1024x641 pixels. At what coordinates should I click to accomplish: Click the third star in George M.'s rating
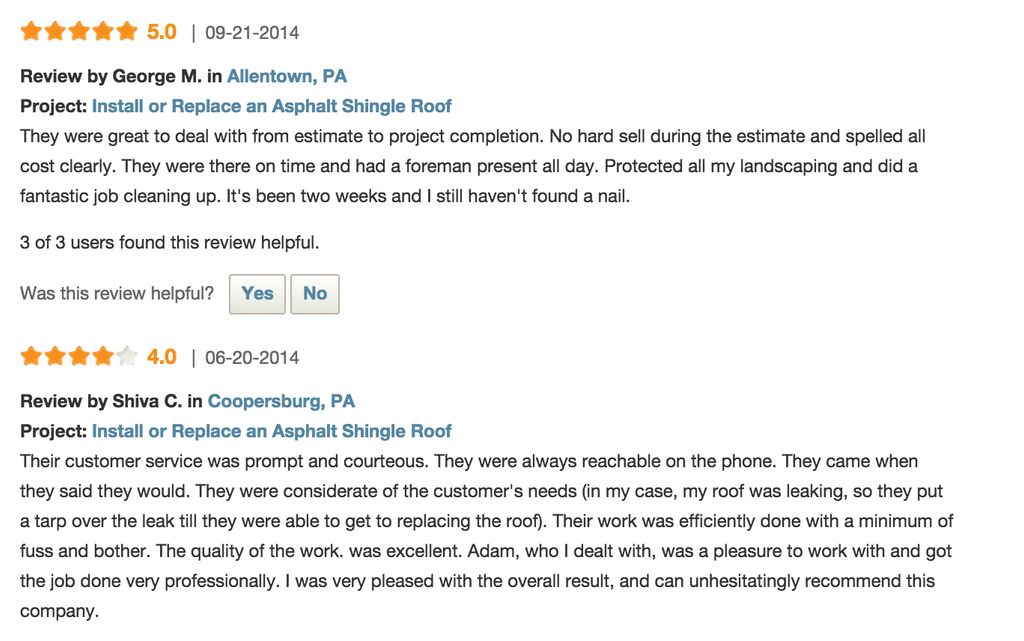coord(79,32)
